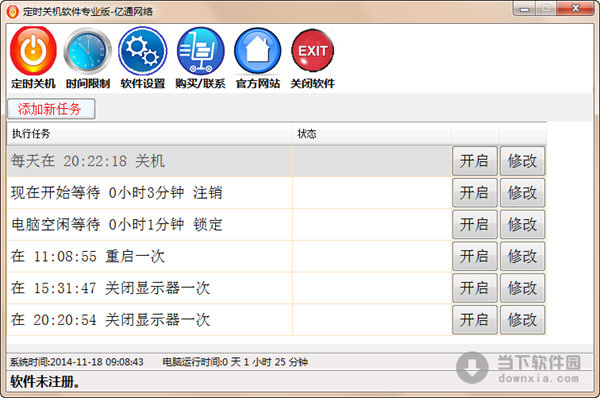Viewport: 600px width, 398px height.
Task: Enable the 每天在 20:22:18 关机 task
Action: [475, 161]
